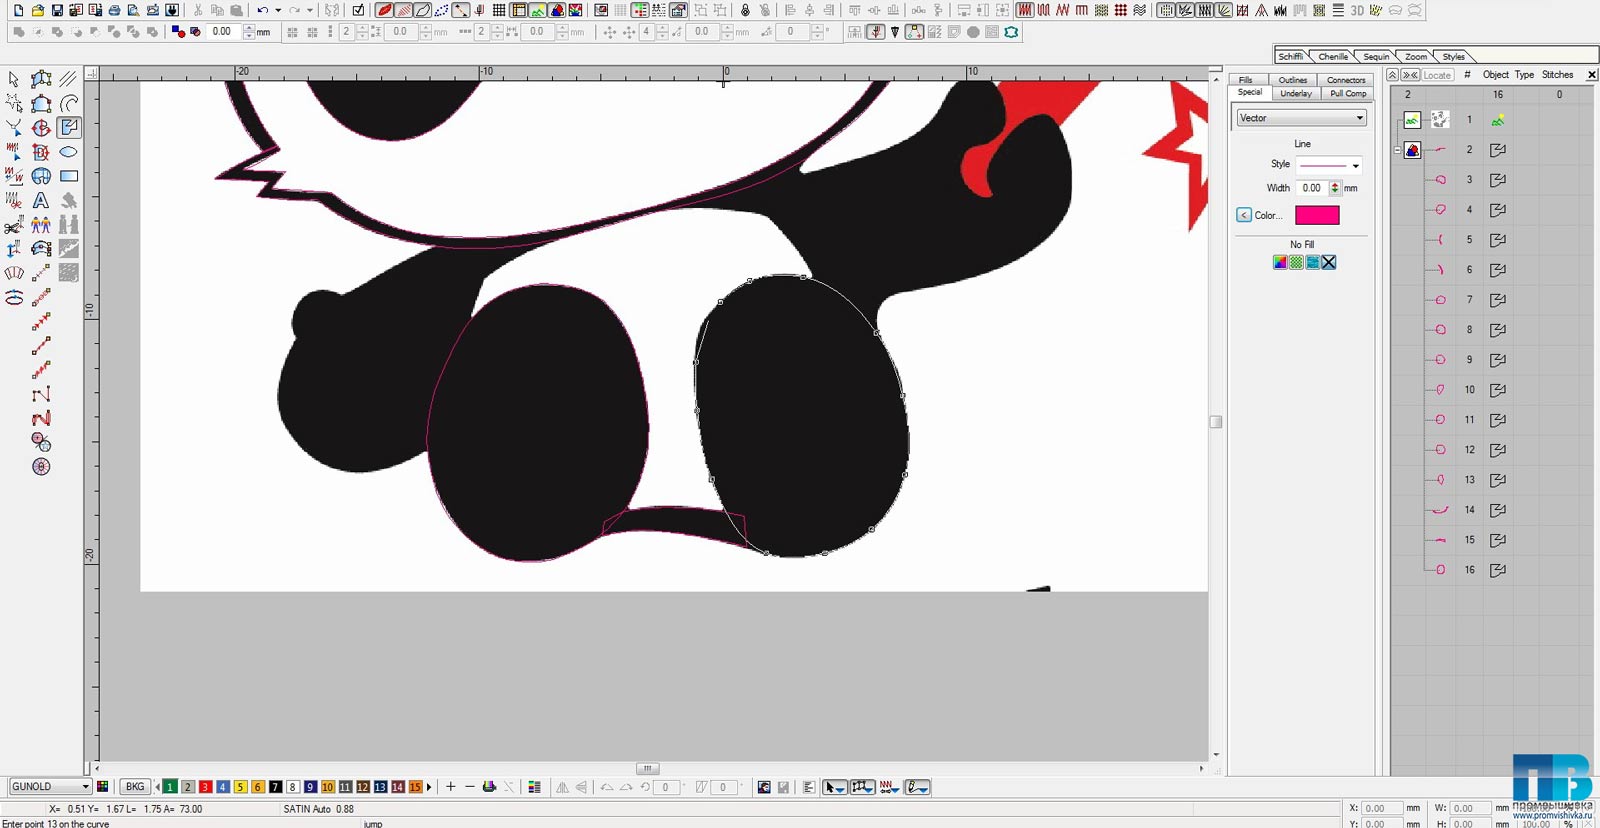The height and width of the screenshot is (828, 1600).
Task: Pick the arc drawing tool
Action: (x=69, y=103)
